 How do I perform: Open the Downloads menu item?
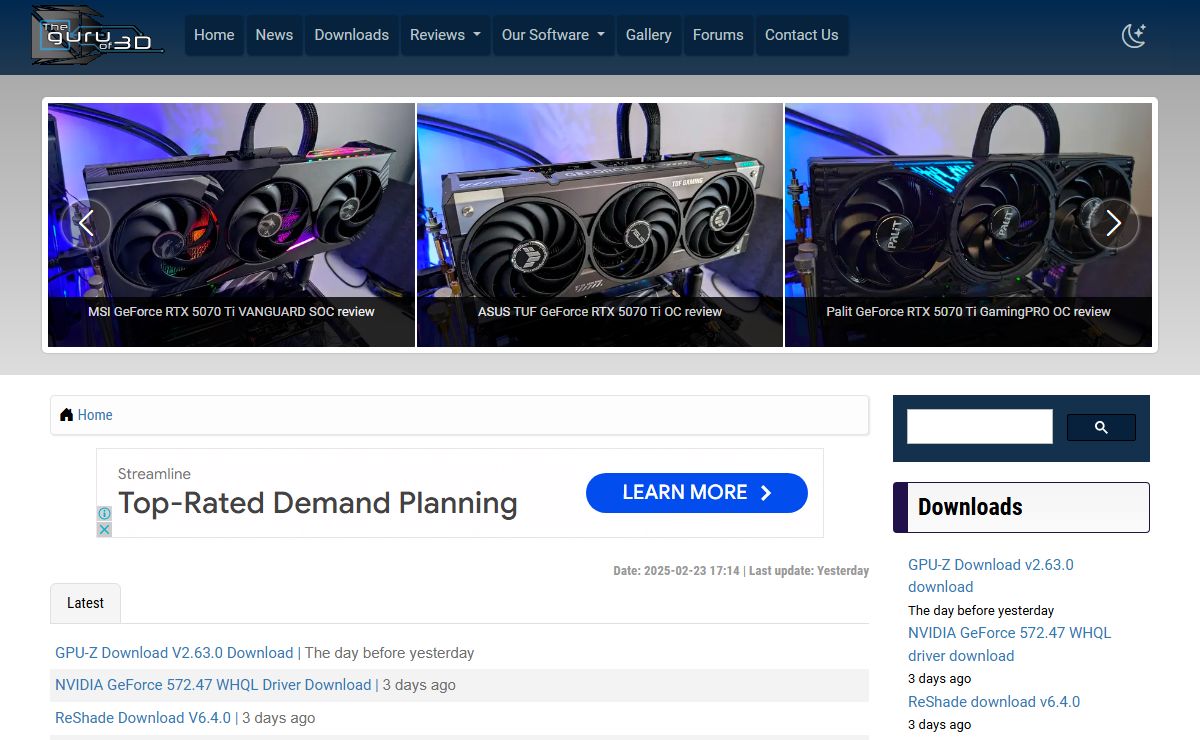click(351, 35)
